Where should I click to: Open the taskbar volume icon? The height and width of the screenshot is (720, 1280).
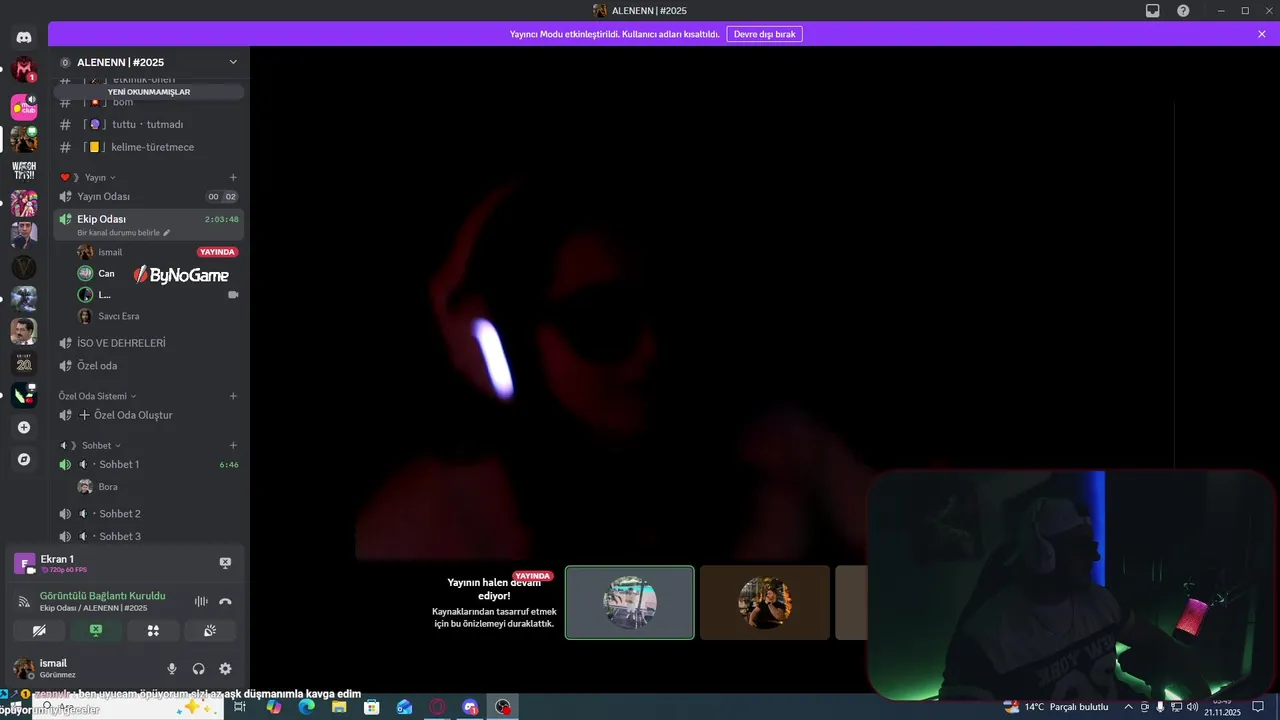(x=1192, y=707)
